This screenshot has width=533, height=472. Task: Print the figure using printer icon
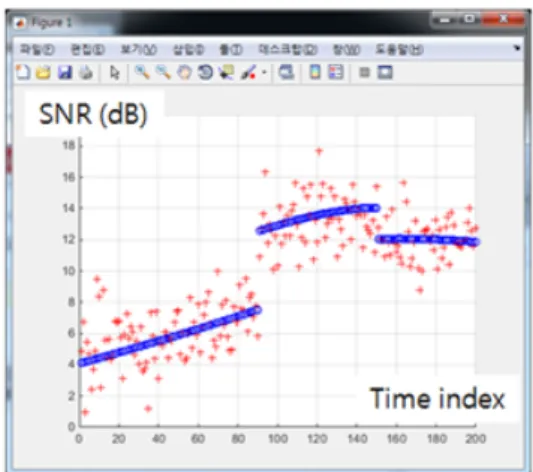tap(86, 72)
